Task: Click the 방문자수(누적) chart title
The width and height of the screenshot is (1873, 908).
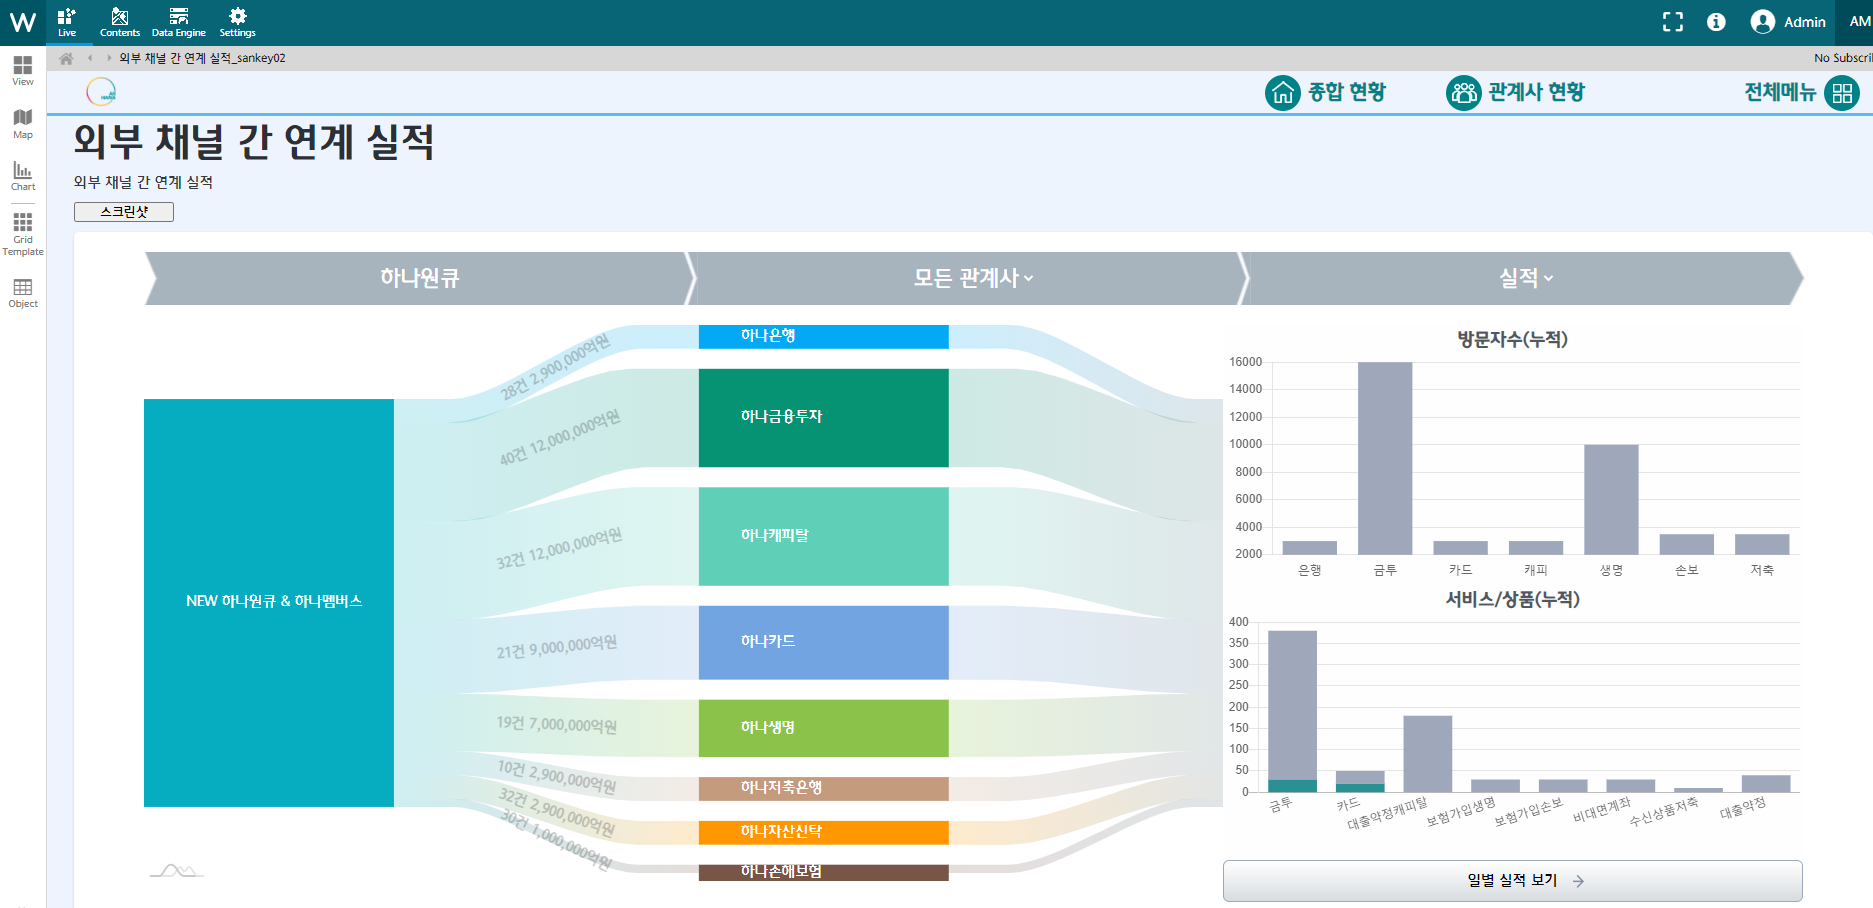Action: (1512, 339)
